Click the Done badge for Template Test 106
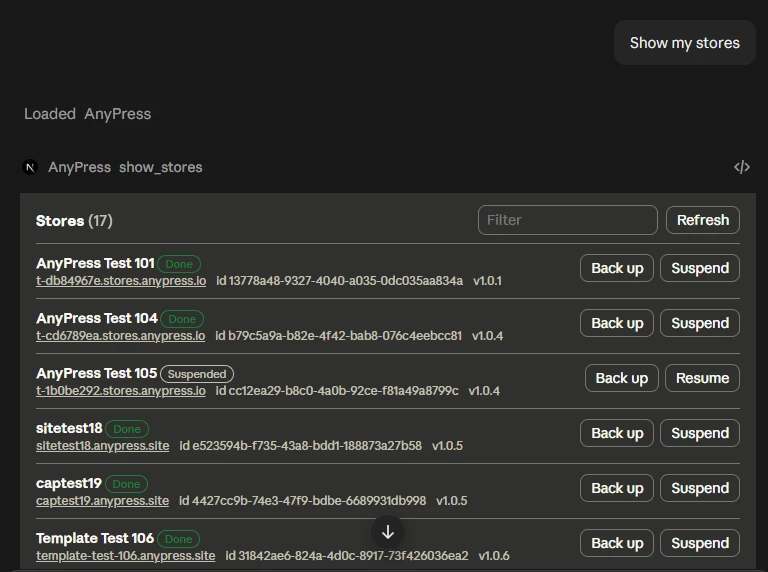This screenshot has width=768, height=572. tap(179, 539)
